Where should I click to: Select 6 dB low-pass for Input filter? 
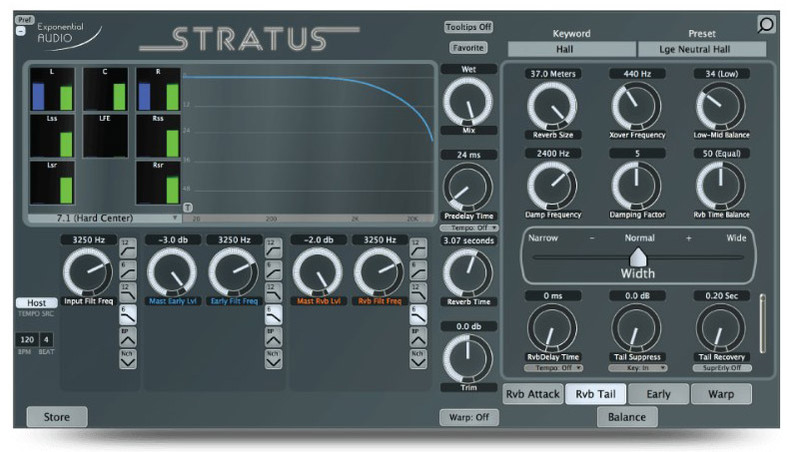tap(128, 315)
